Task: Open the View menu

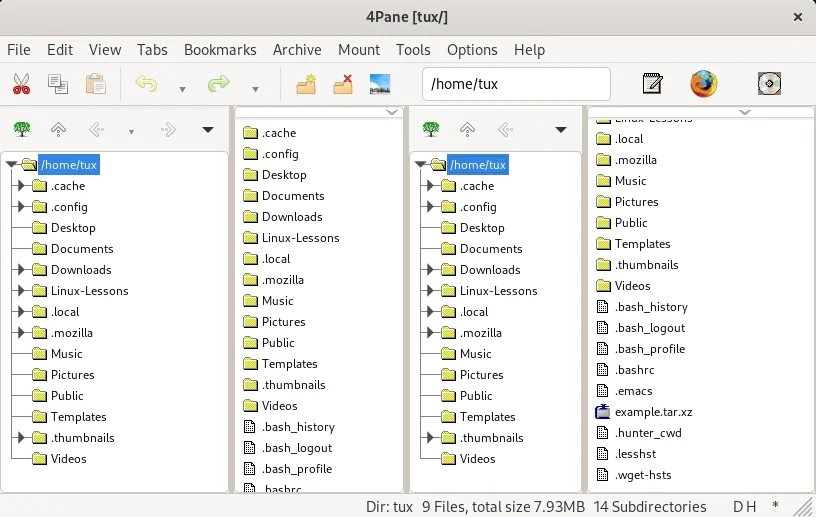Action: [x=105, y=50]
